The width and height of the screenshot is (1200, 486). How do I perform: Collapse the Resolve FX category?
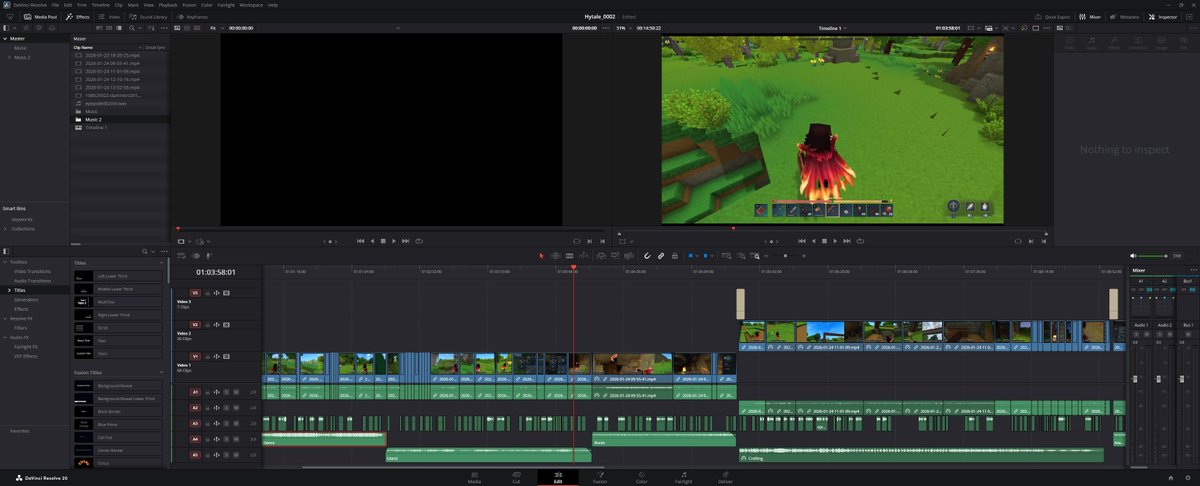pyautogui.click(x=5, y=318)
